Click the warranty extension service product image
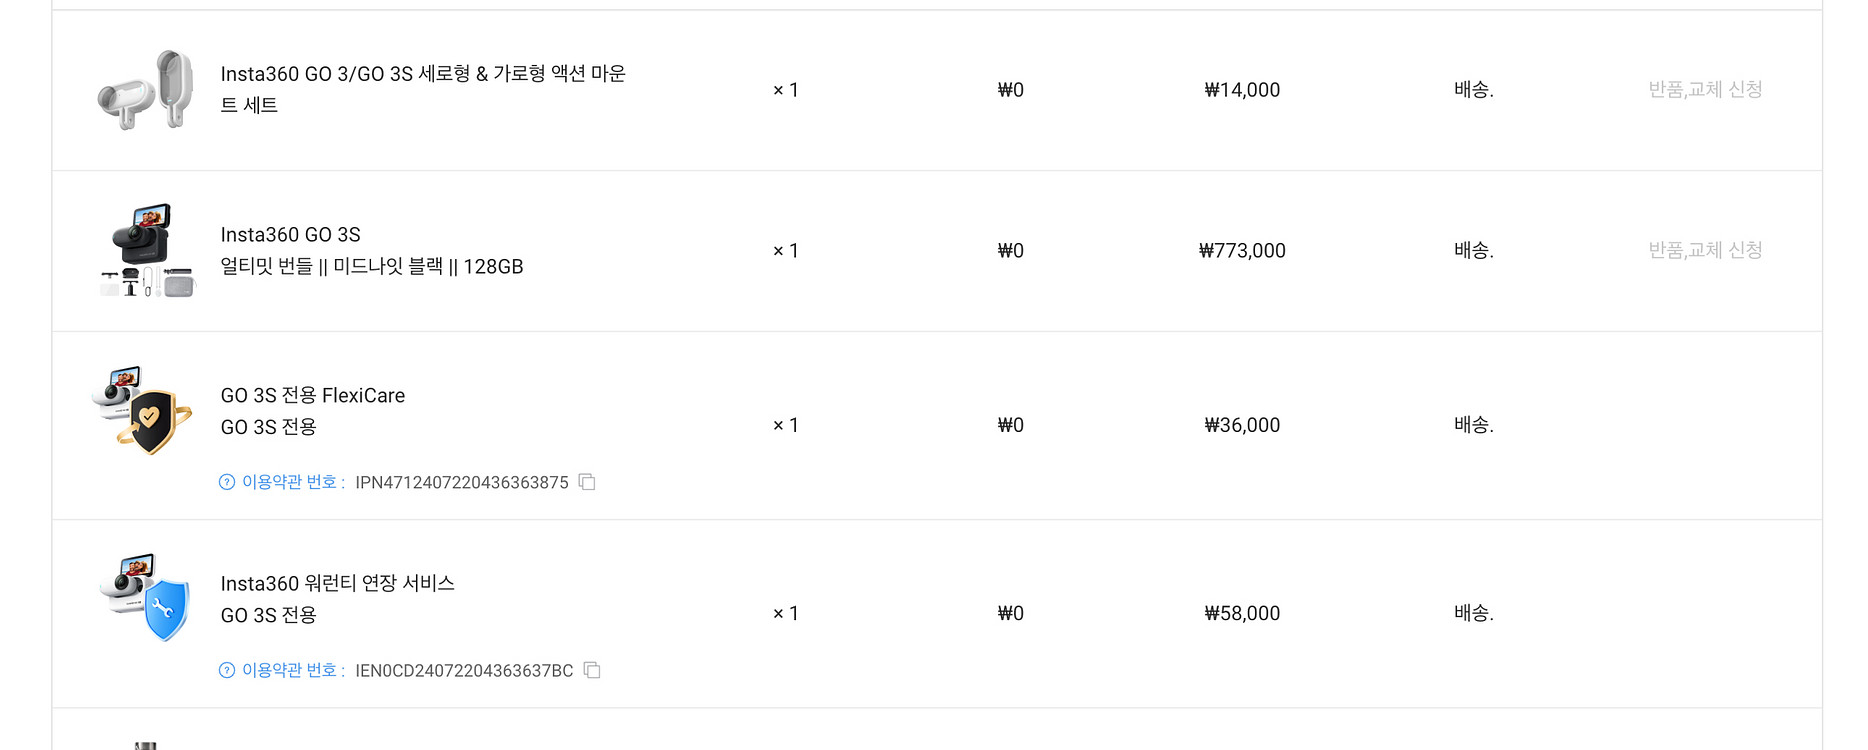The image size is (1868, 750). [x=146, y=598]
